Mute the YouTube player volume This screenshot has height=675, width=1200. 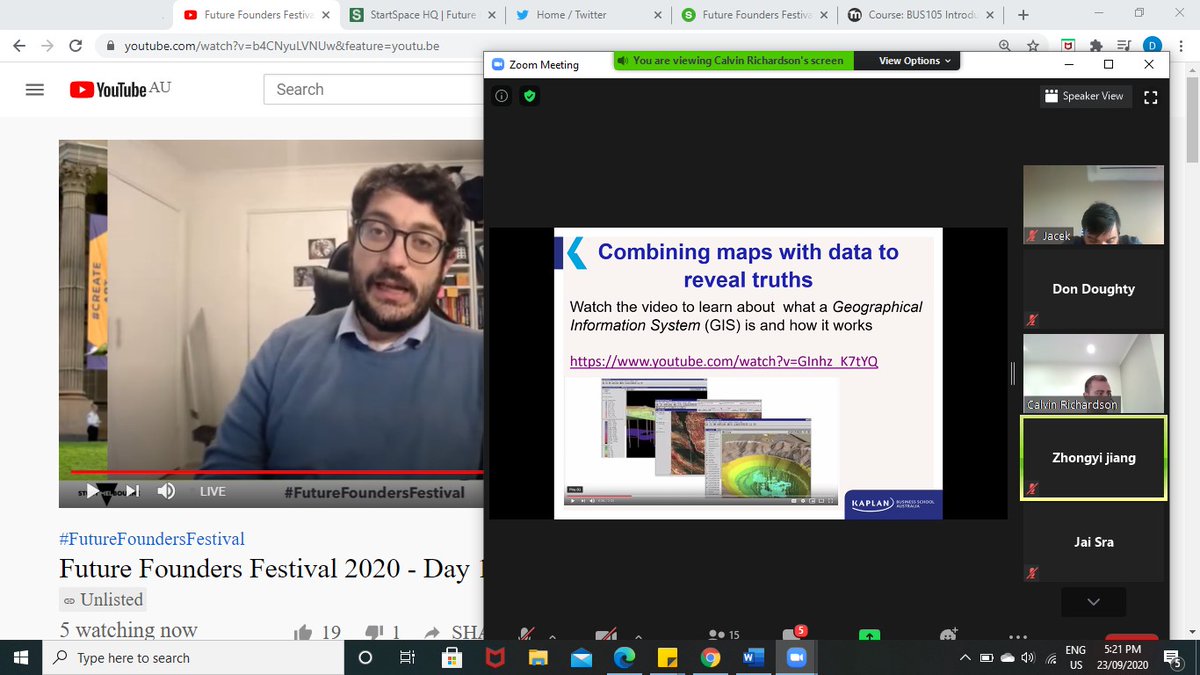(167, 491)
